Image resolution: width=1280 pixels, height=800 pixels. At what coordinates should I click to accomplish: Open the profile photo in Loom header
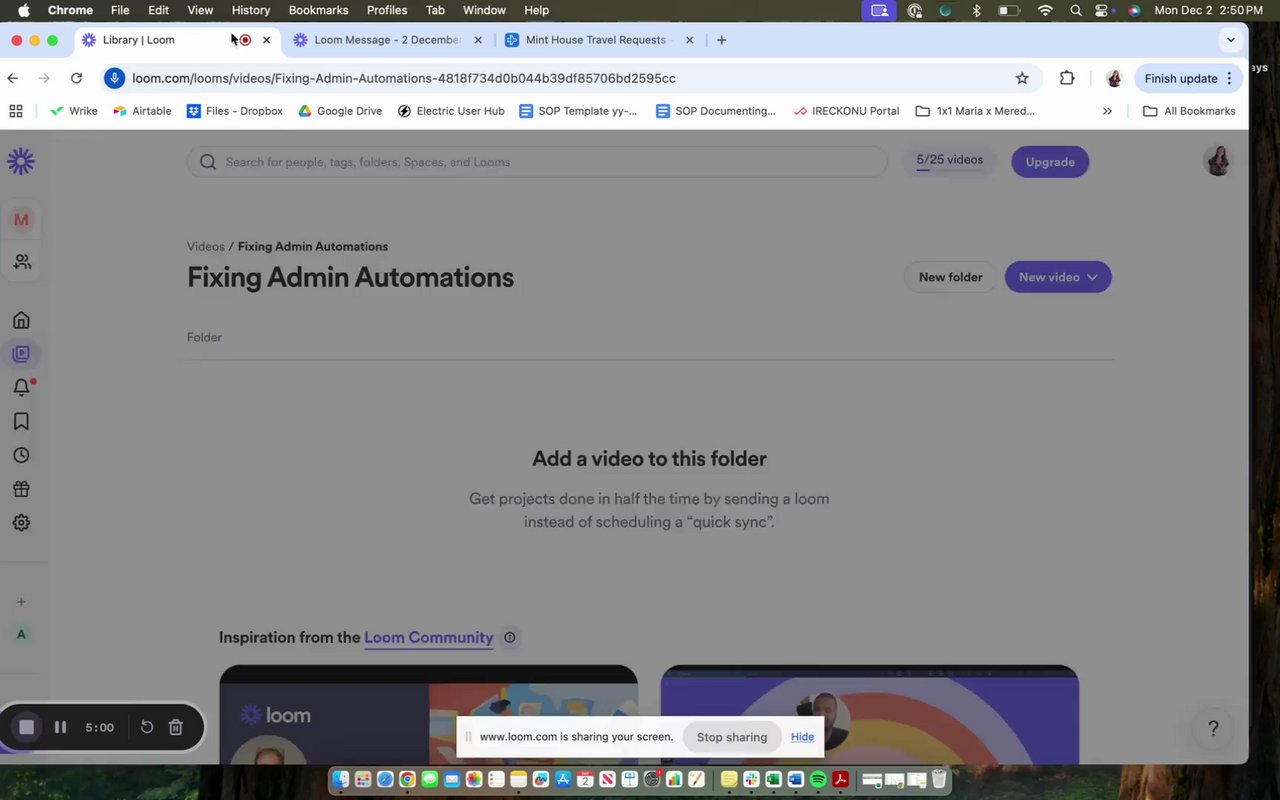coord(1217,161)
